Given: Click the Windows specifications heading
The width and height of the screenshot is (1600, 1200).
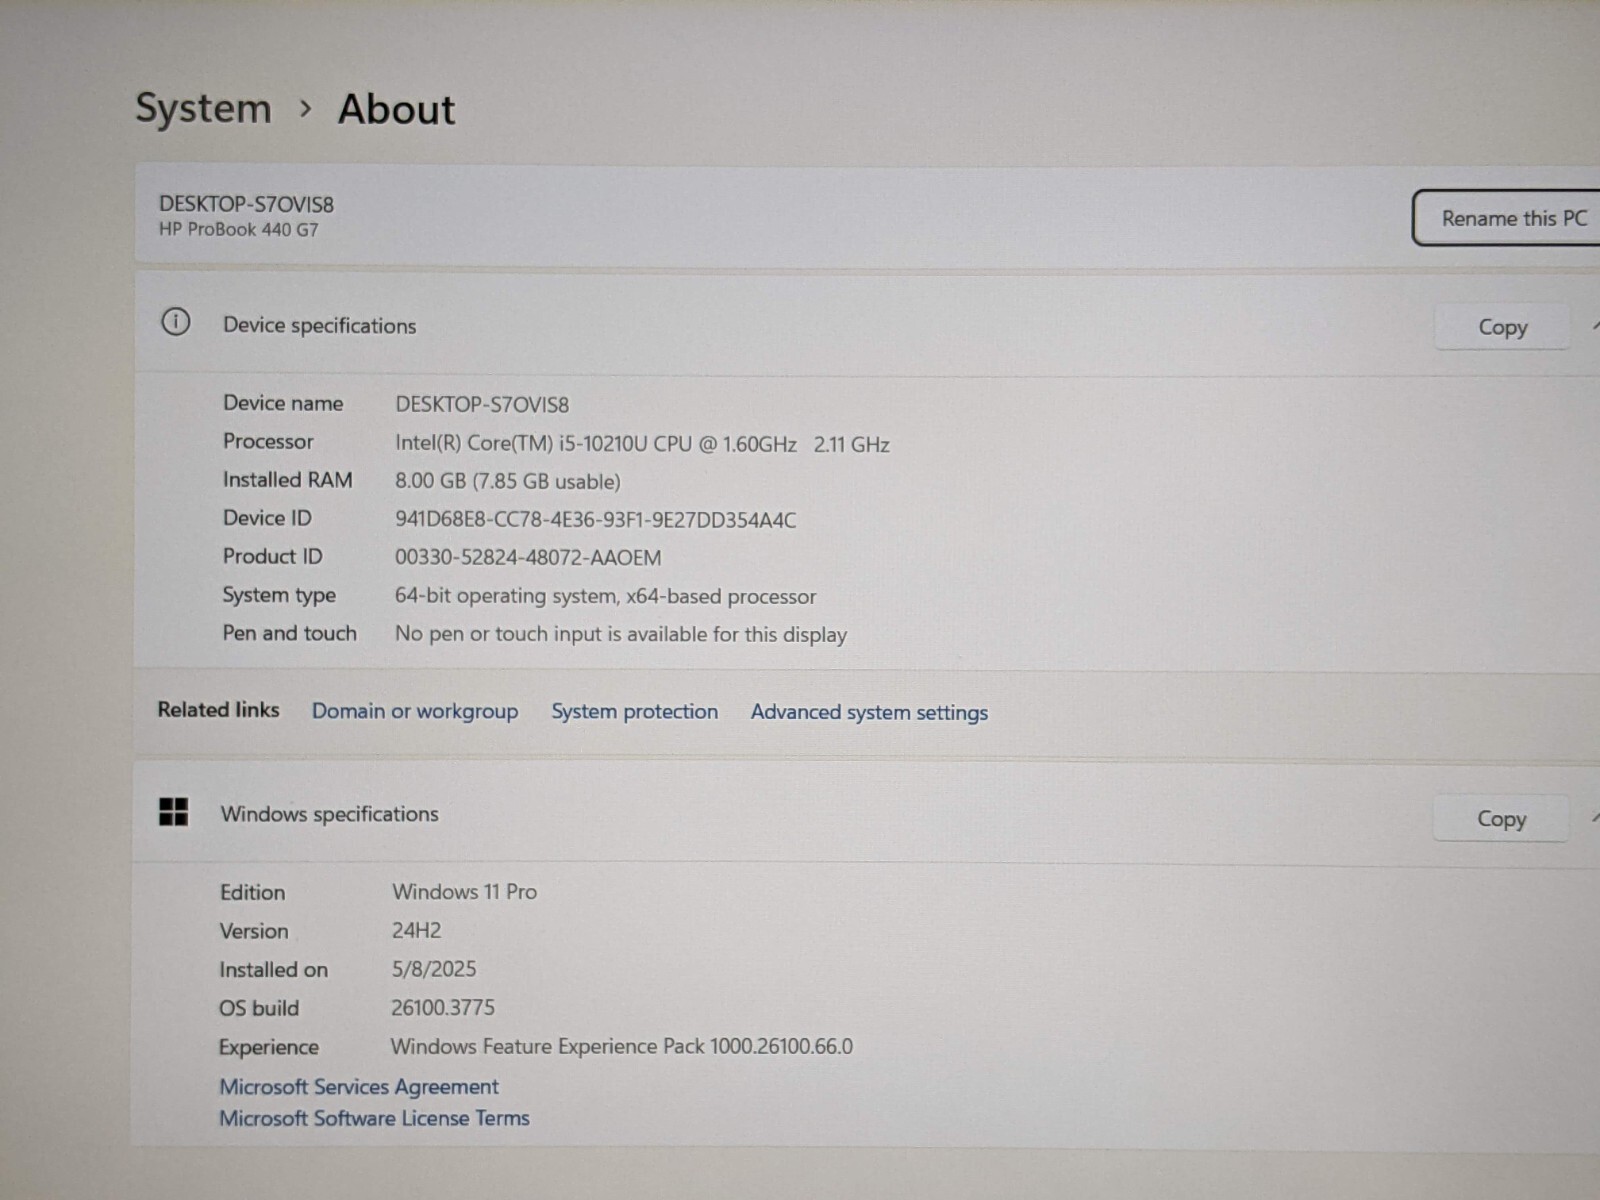Looking at the screenshot, I should (329, 814).
